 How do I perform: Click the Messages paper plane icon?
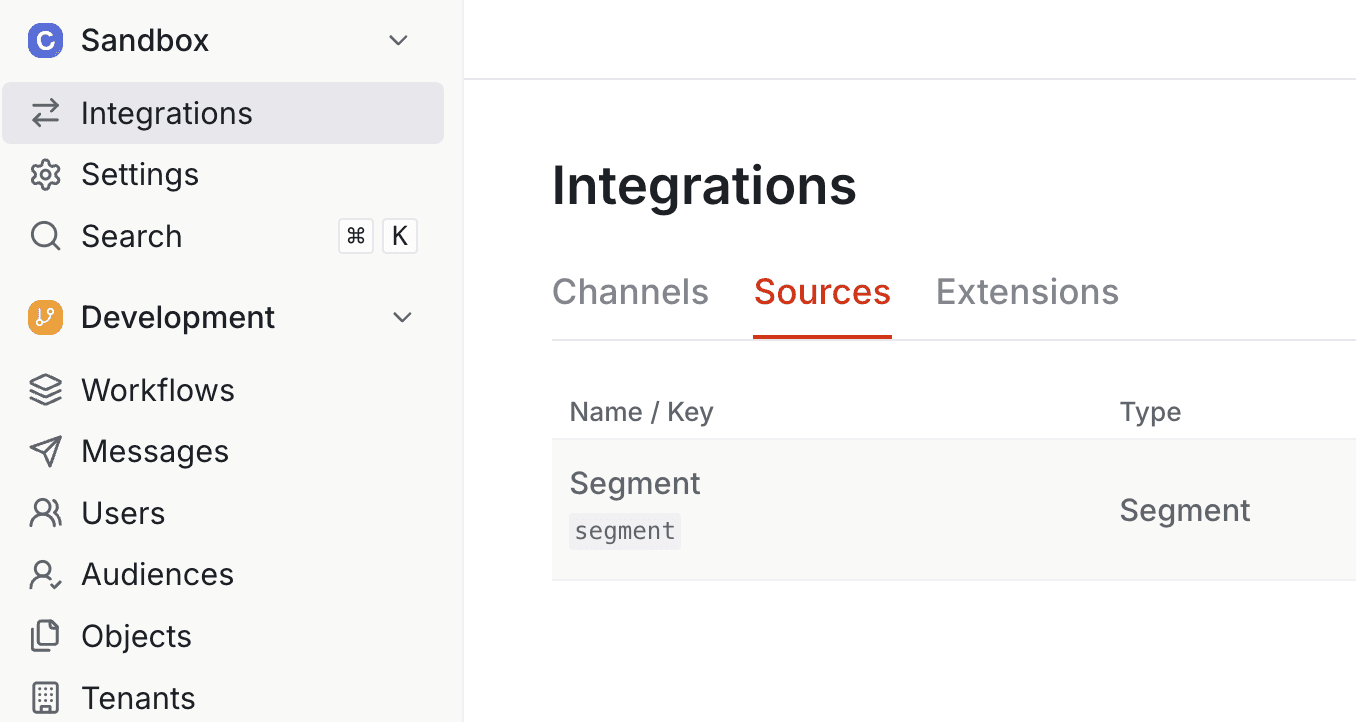pyautogui.click(x=46, y=452)
